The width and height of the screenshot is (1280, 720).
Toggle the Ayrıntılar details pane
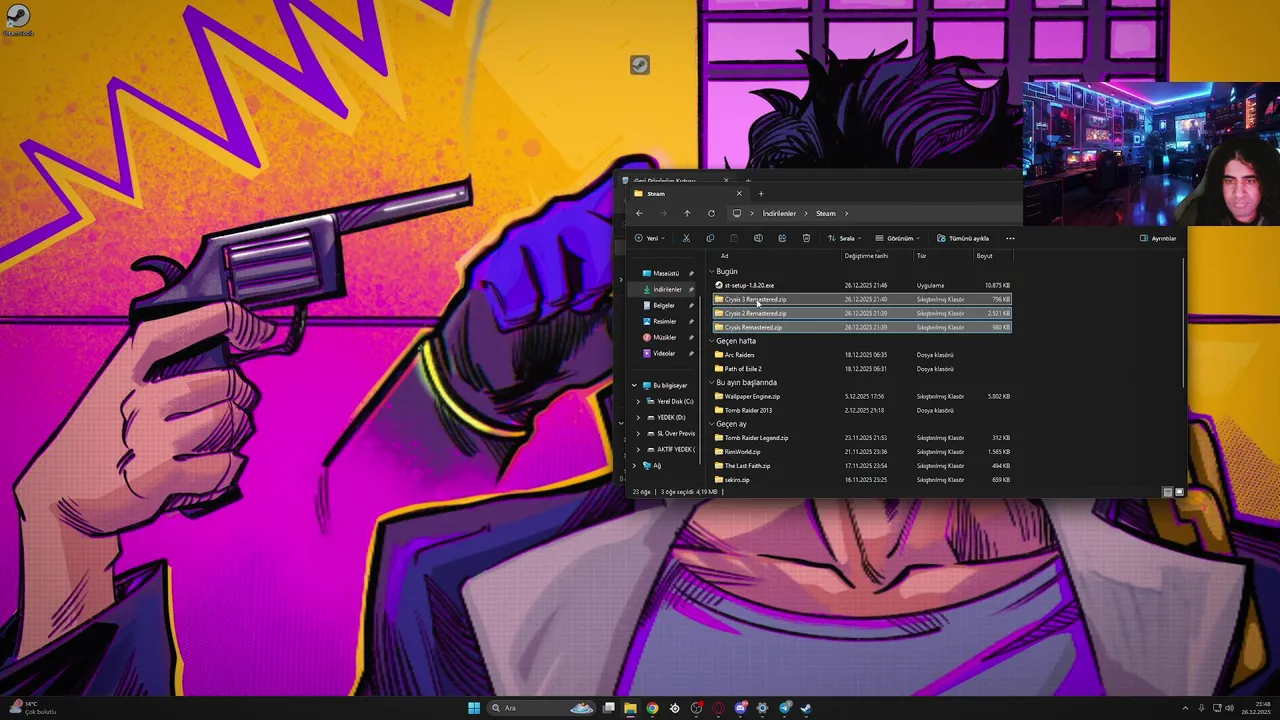(1158, 238)
